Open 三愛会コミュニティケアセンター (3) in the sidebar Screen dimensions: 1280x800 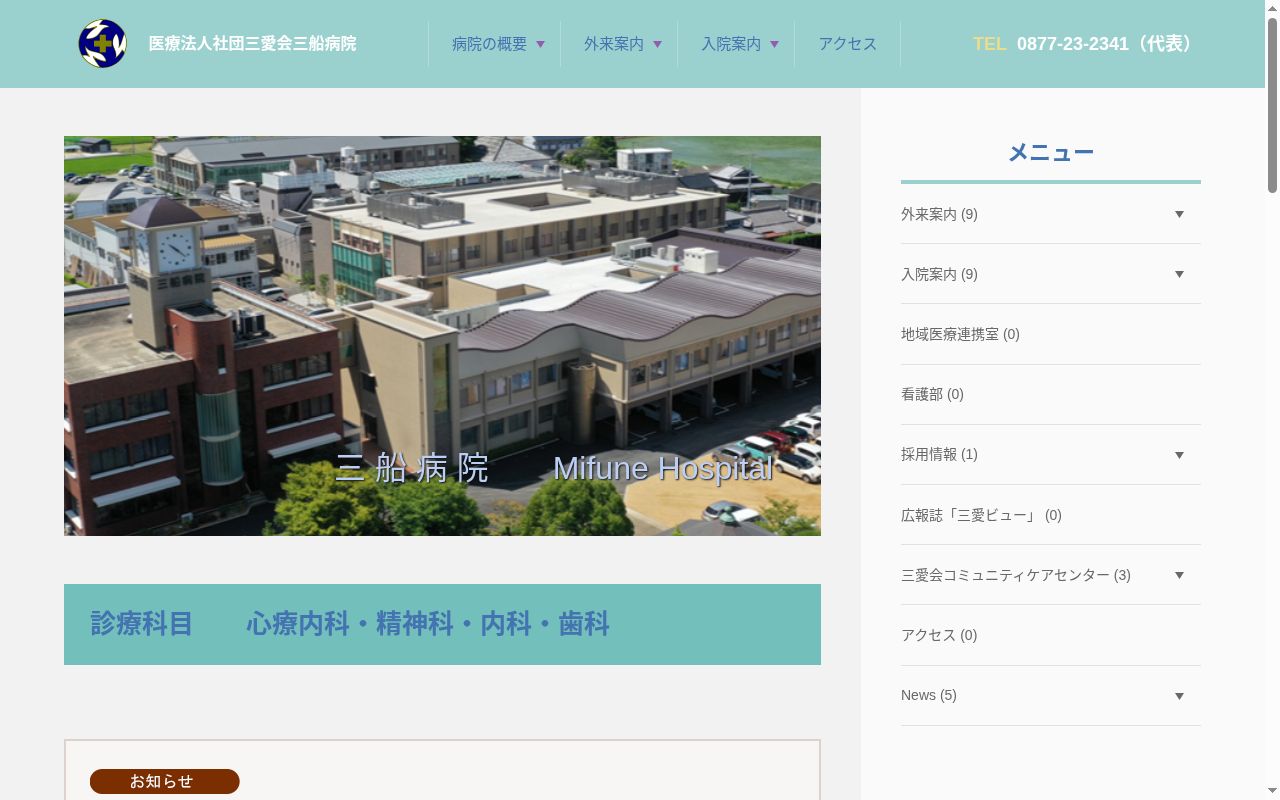(1016, 575)
